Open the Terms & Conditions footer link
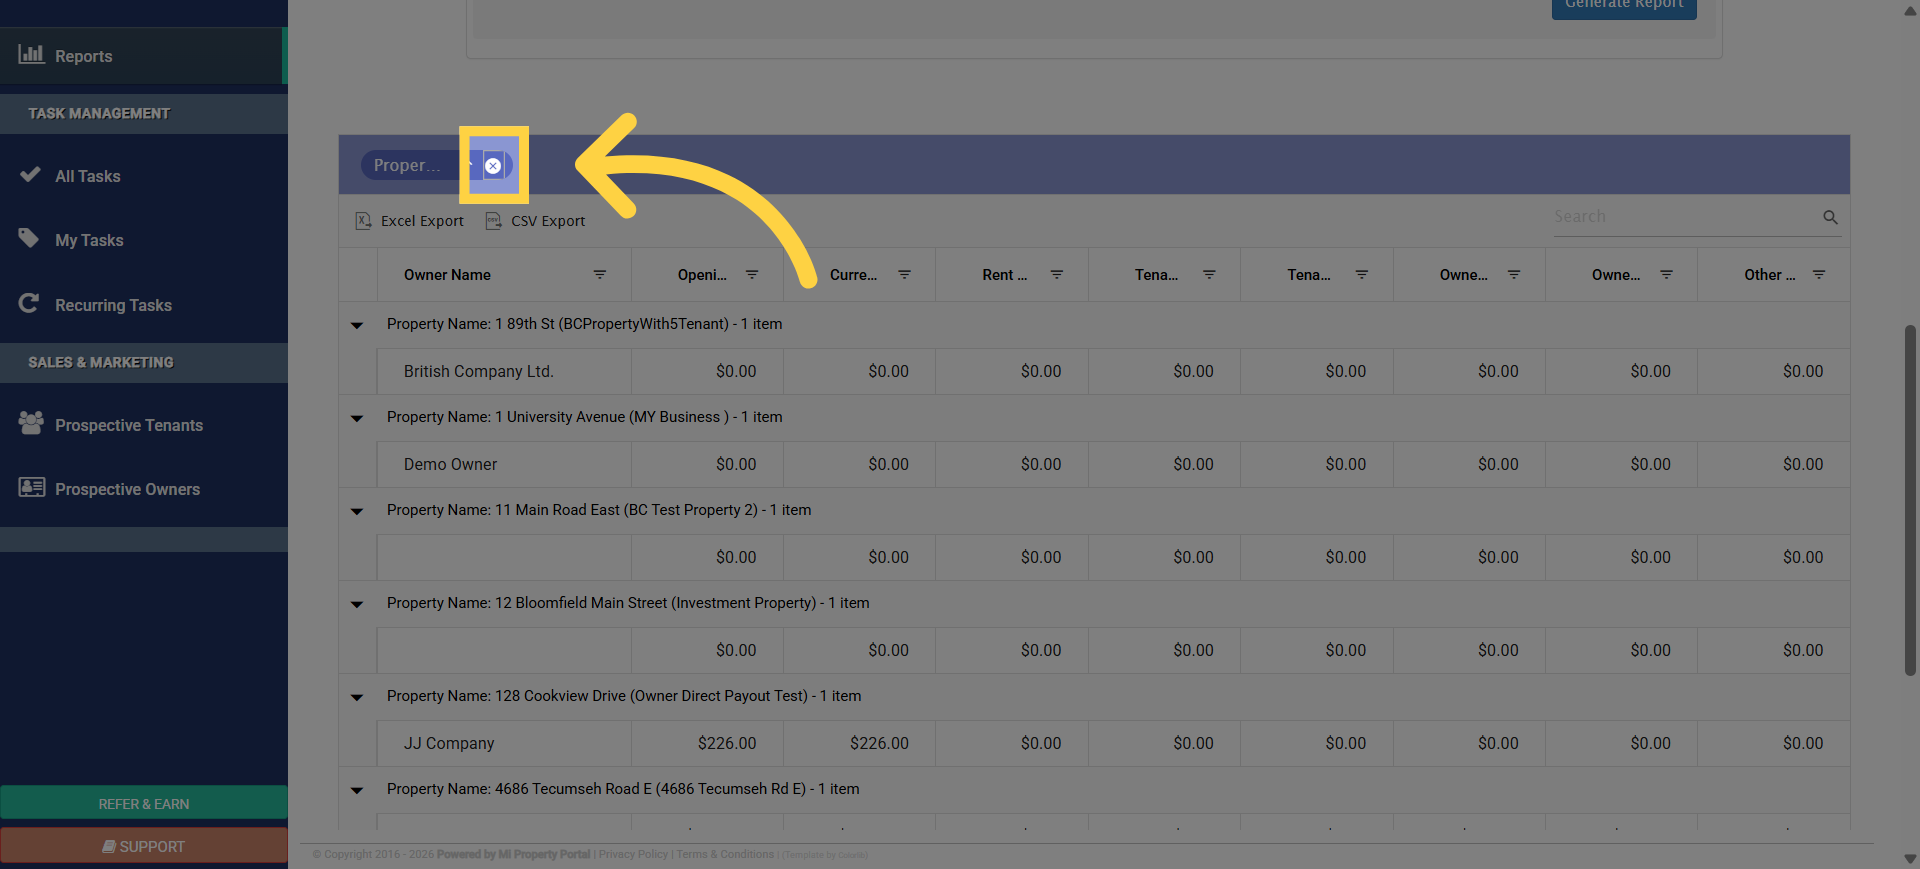 click(x=725, y=854)
